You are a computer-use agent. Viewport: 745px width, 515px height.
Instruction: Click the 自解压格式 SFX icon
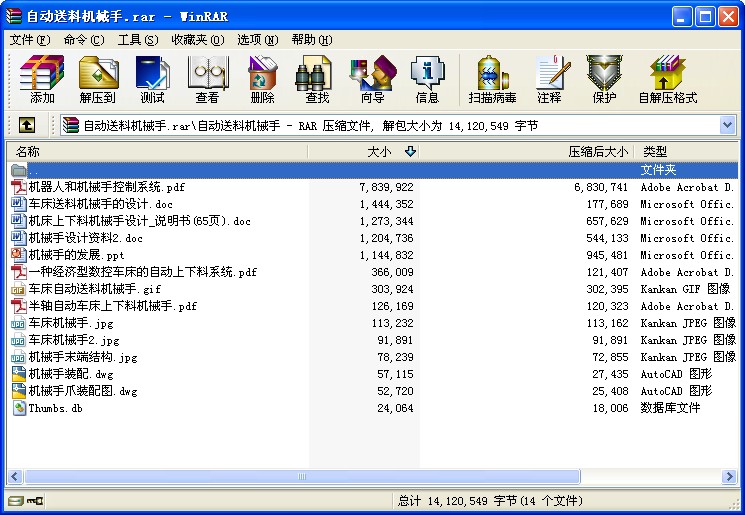click(x=667, y=79)
